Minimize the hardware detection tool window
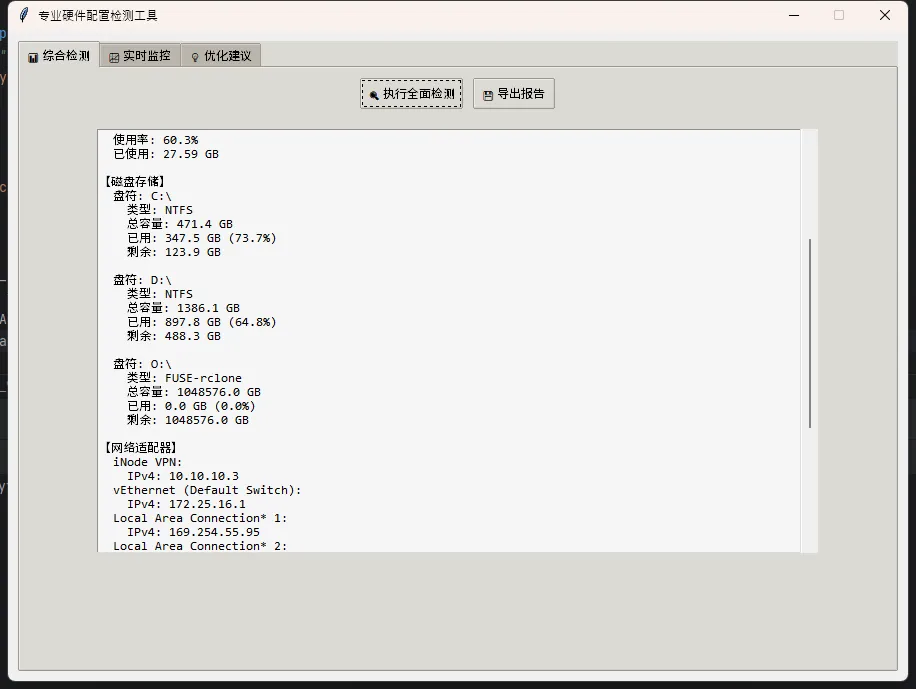Viewport: 916px width, 689px height. (794, 15)
